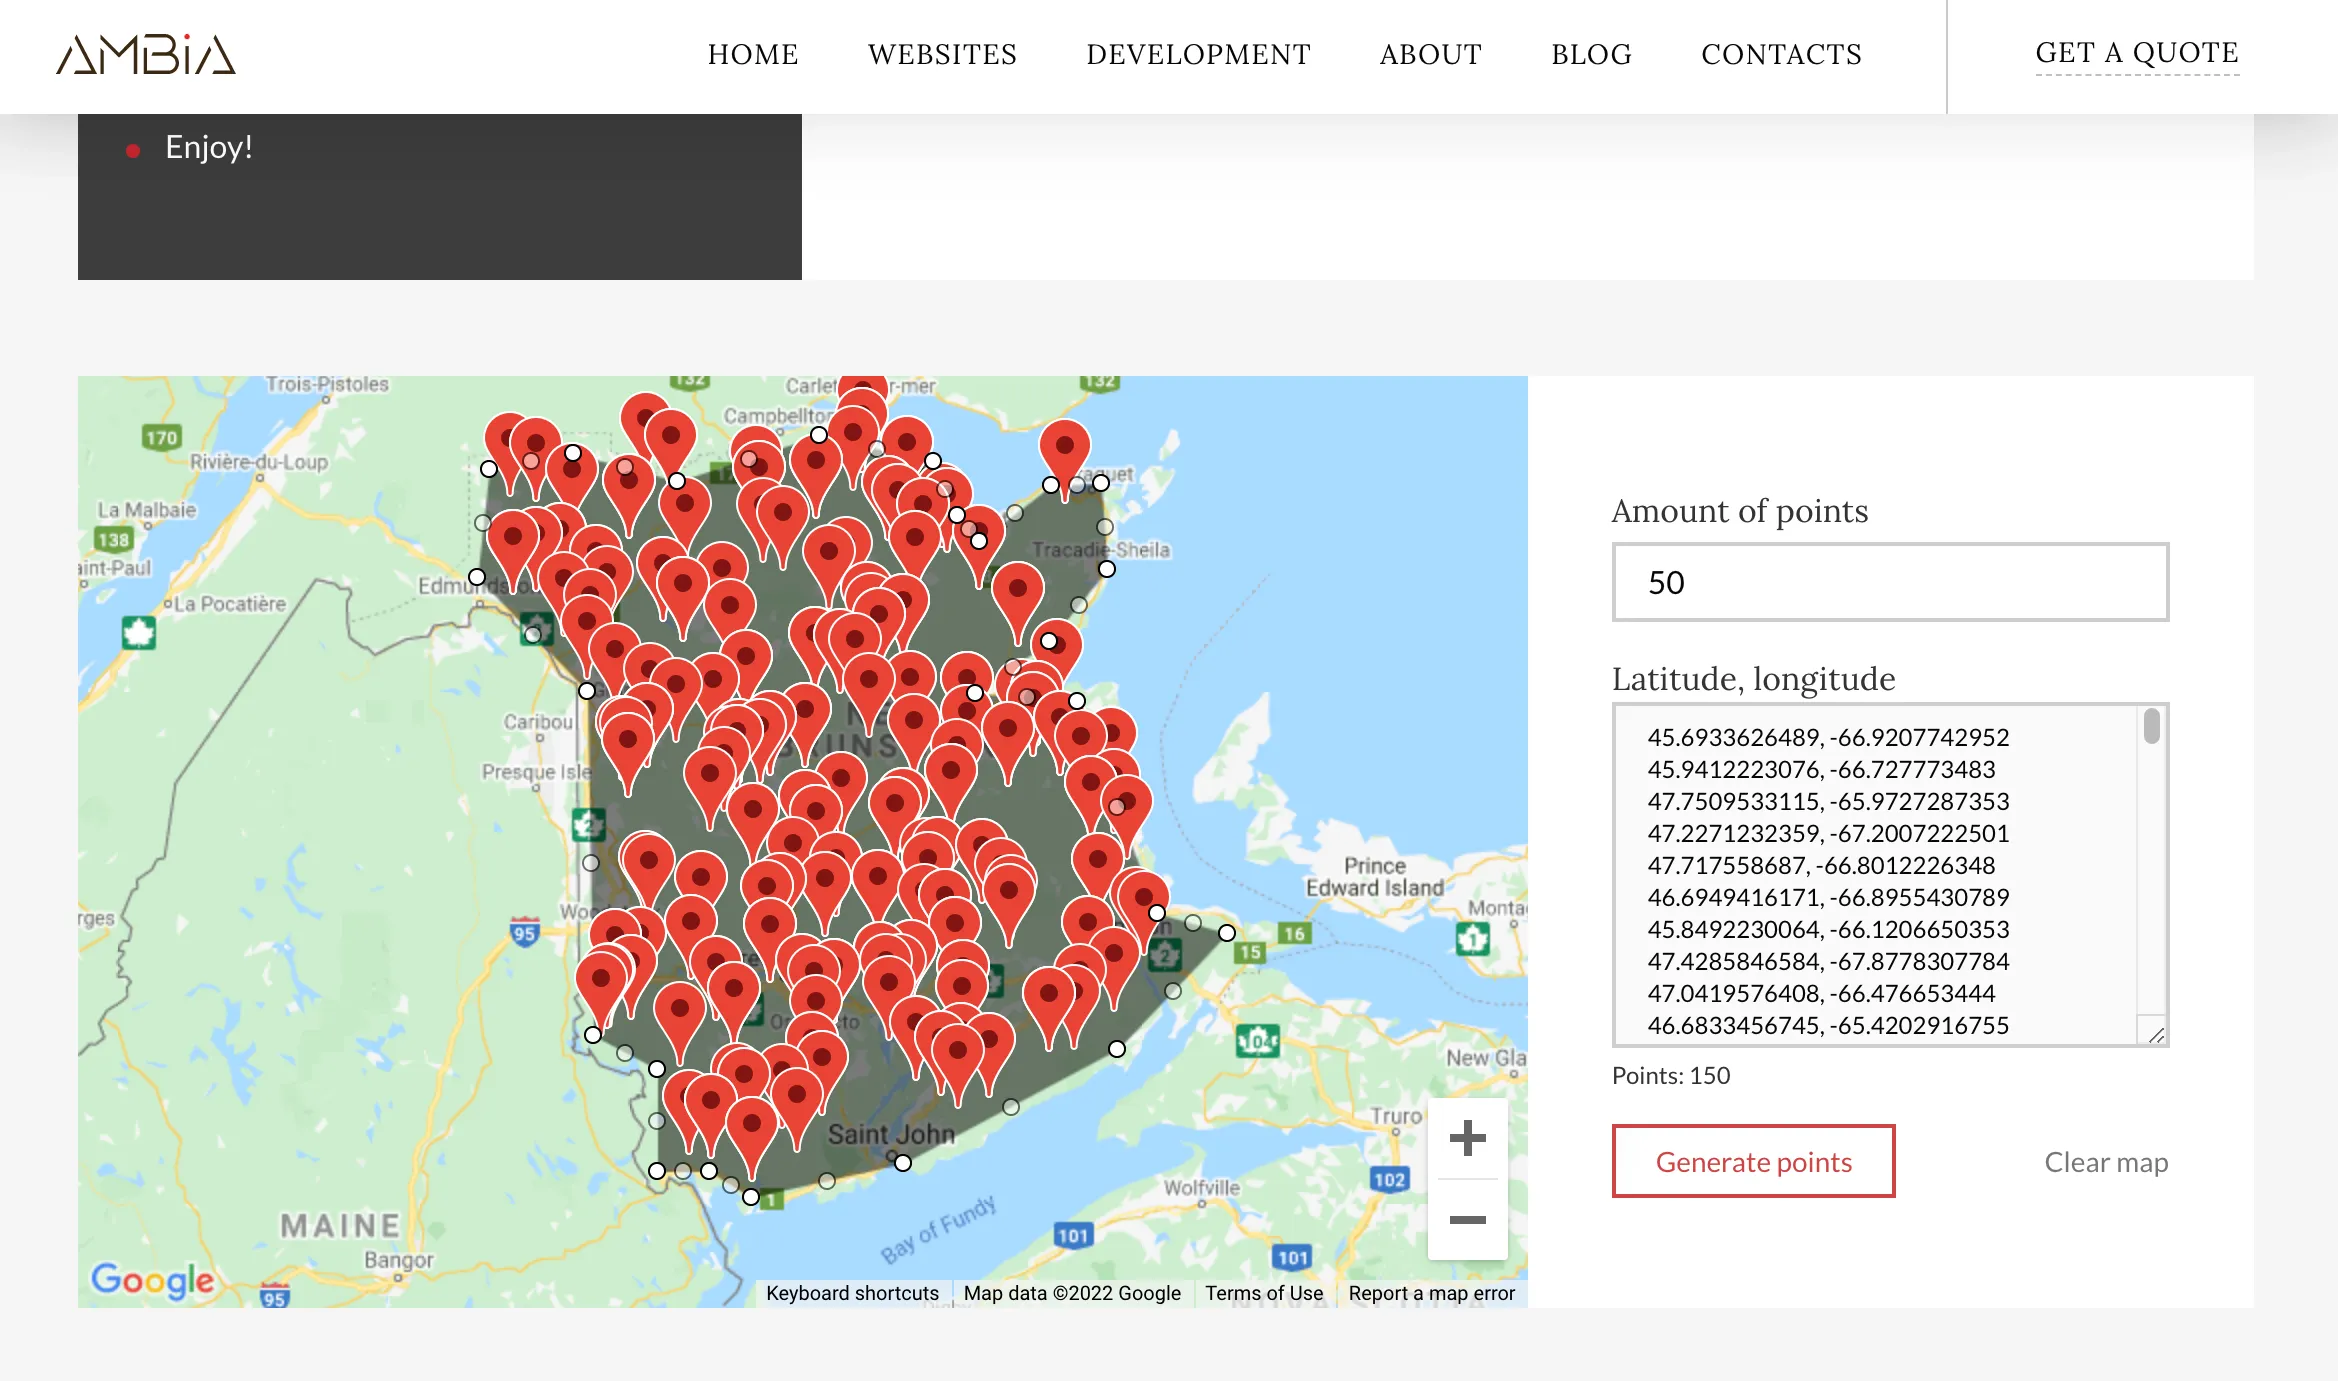Click the Generate points button
The width and height of the screenshot is (2338, 1381).
1753,1161
